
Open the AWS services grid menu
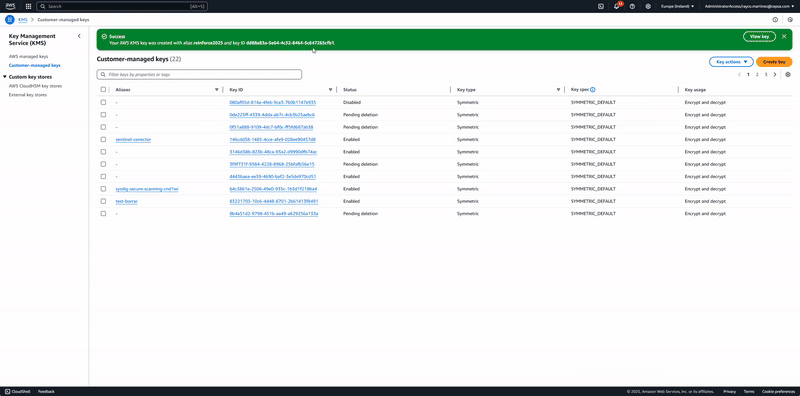pos(28,7)
